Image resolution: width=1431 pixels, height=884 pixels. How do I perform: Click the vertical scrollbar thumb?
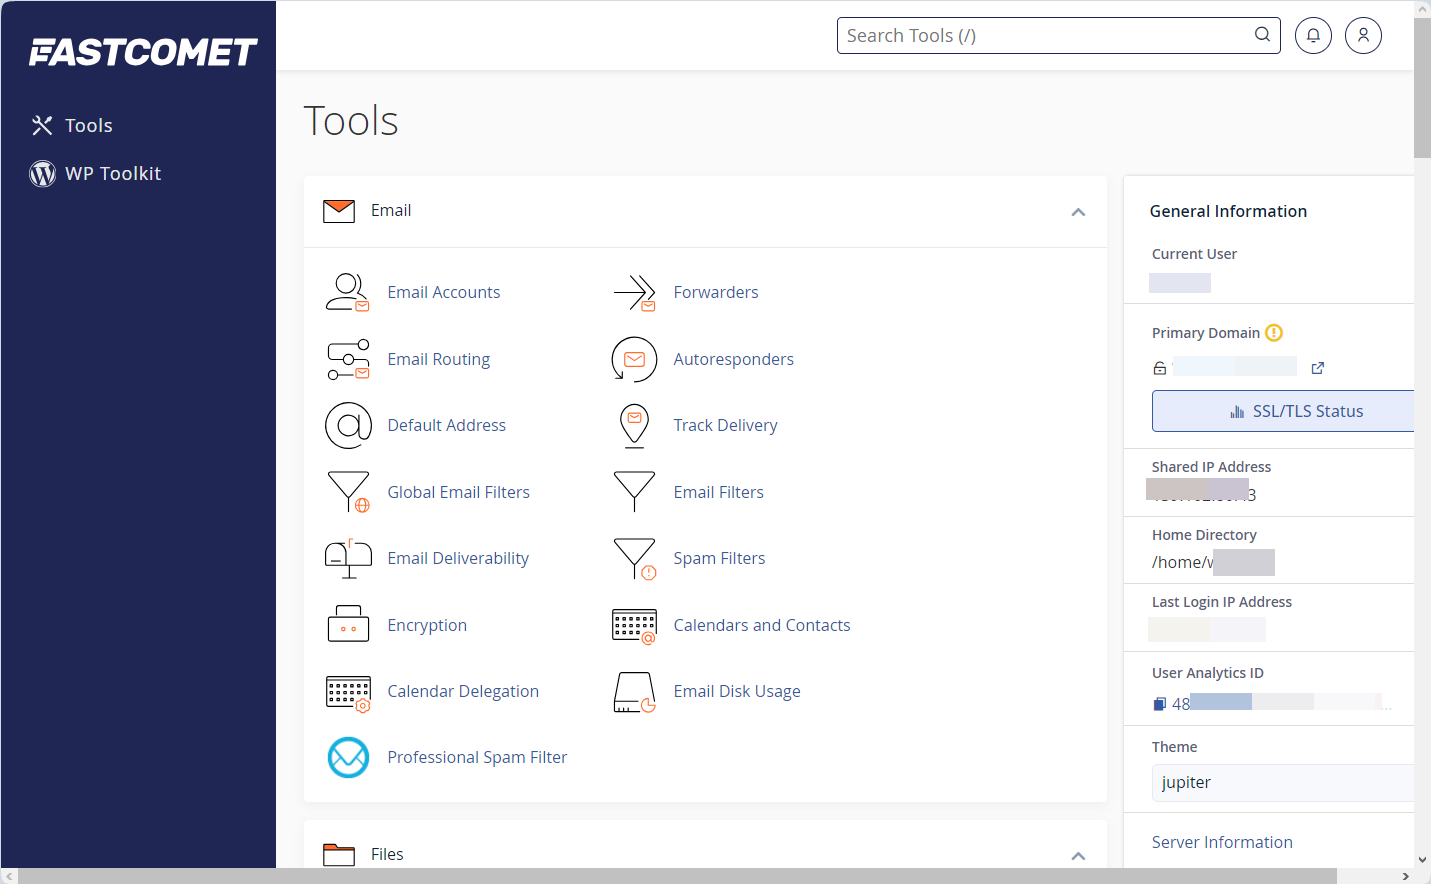(x=1422, y=88)
